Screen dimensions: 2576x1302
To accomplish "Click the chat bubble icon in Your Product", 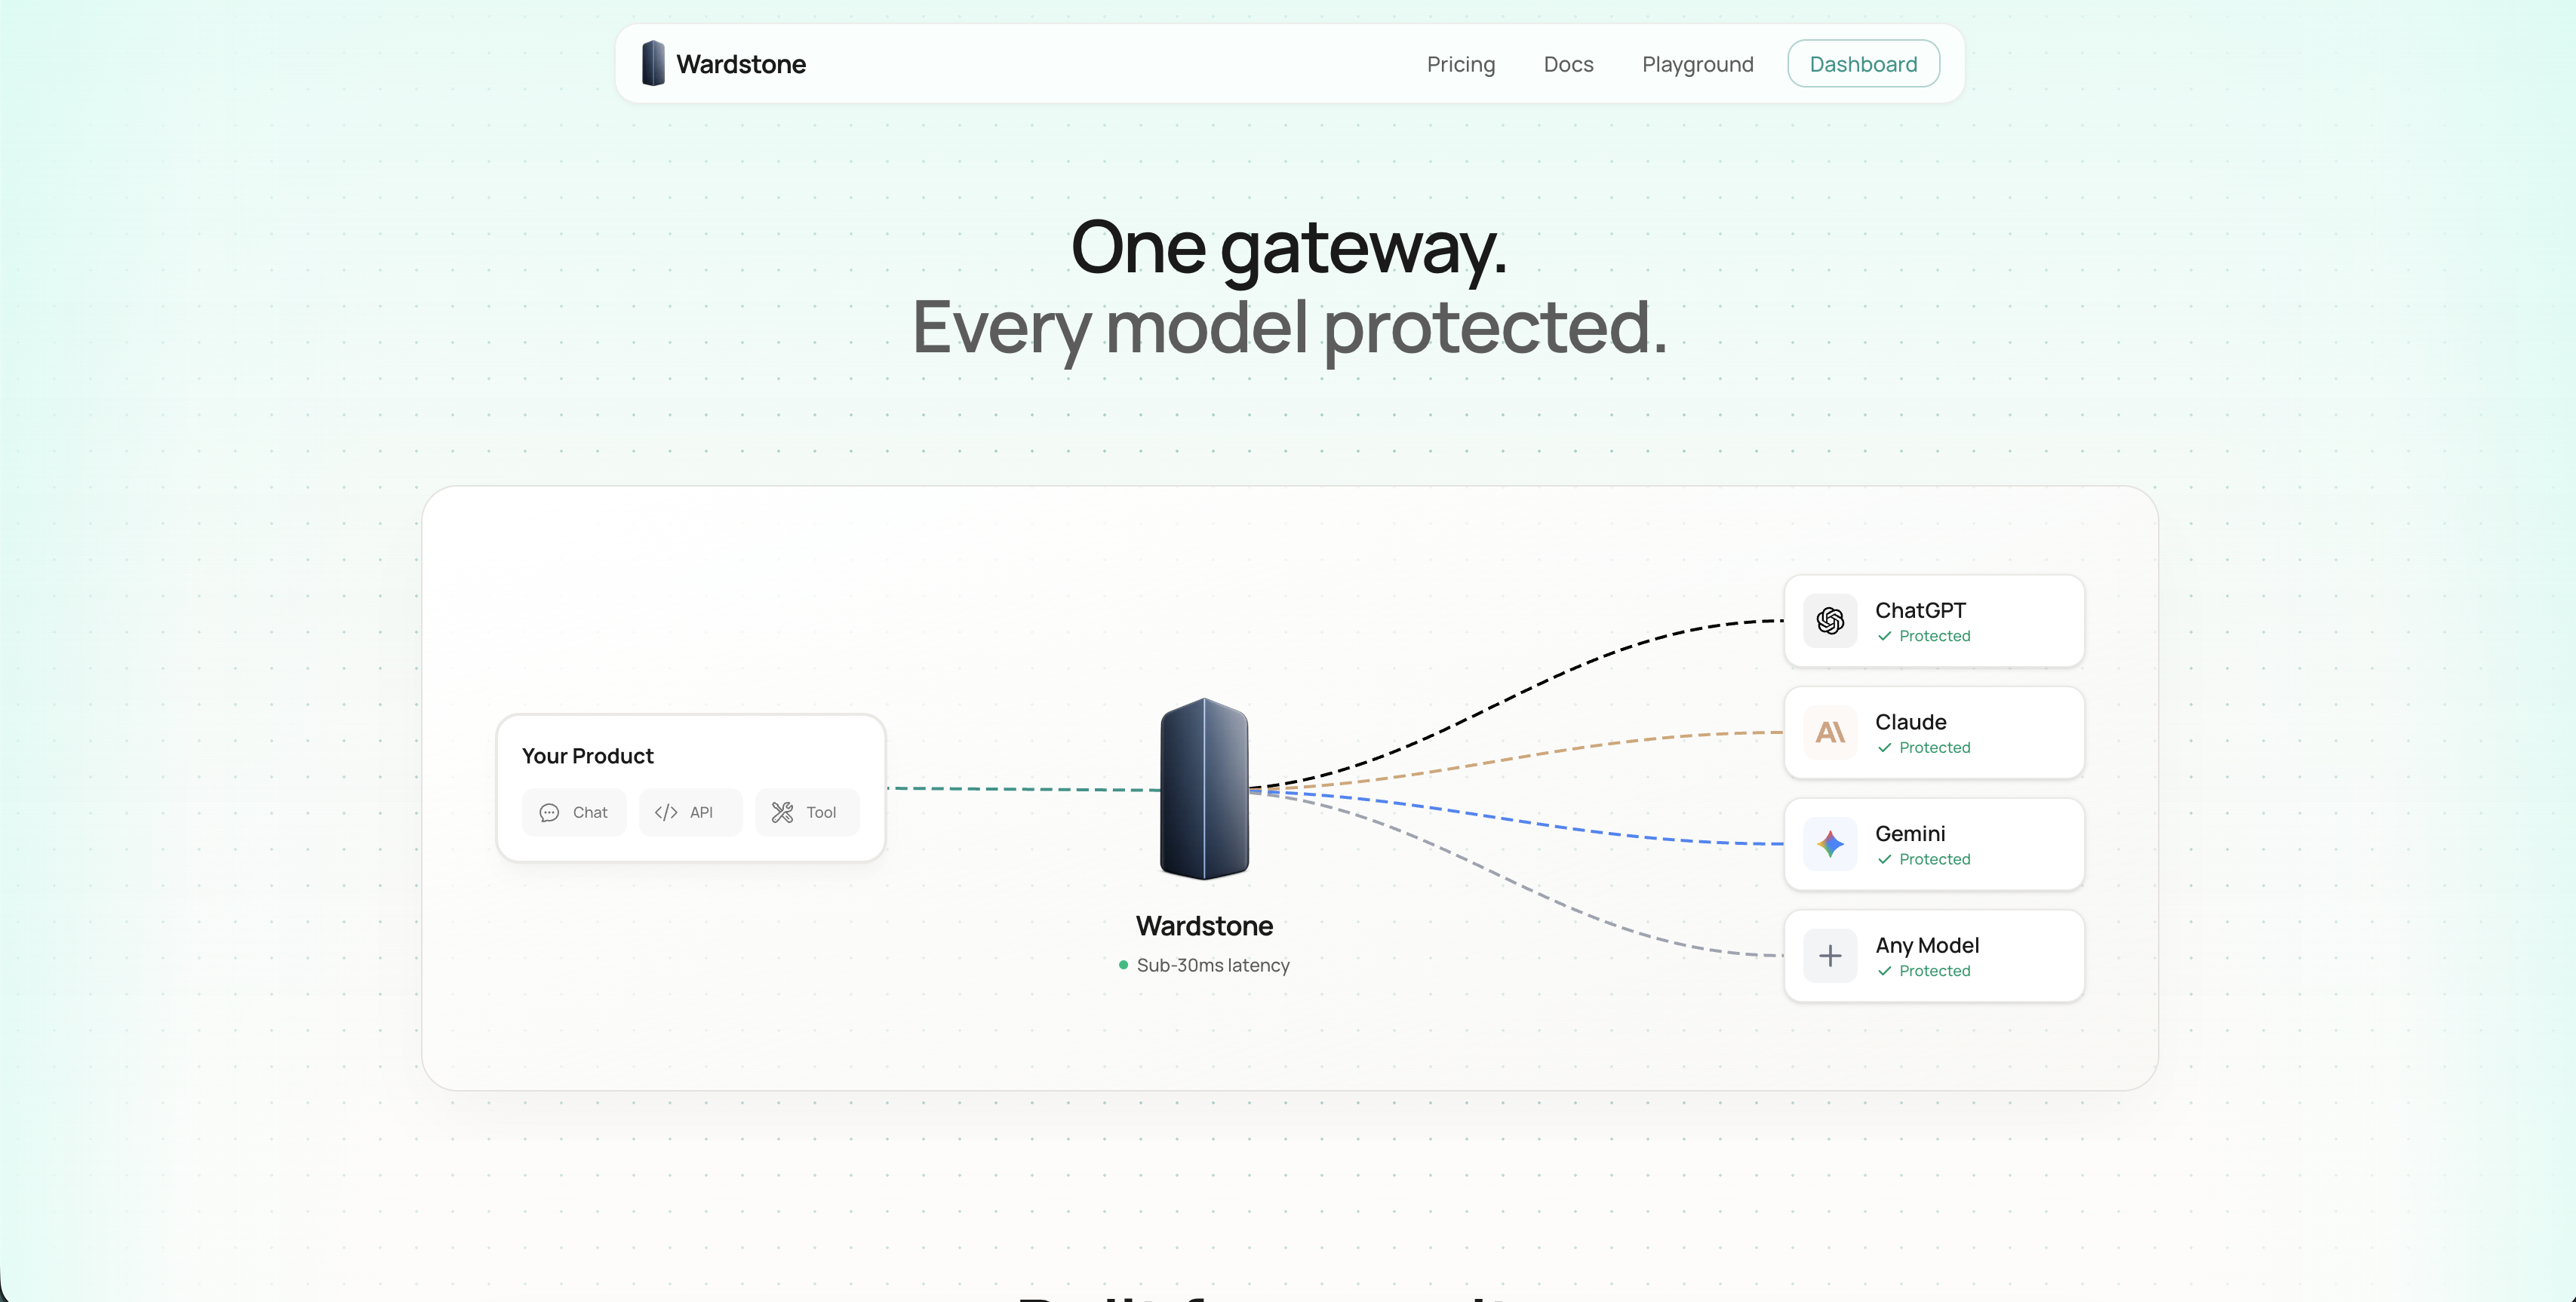I will (549, 813).
